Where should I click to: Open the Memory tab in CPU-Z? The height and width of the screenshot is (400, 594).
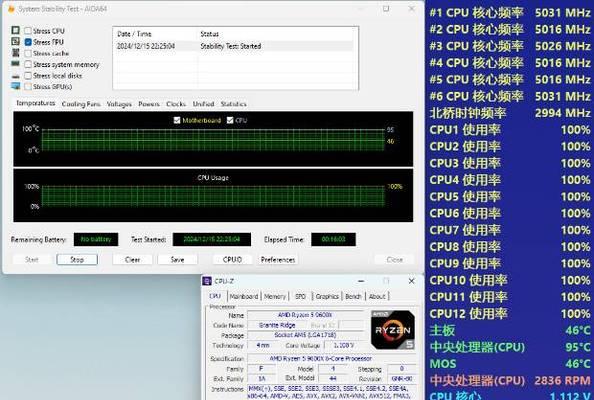275,296
